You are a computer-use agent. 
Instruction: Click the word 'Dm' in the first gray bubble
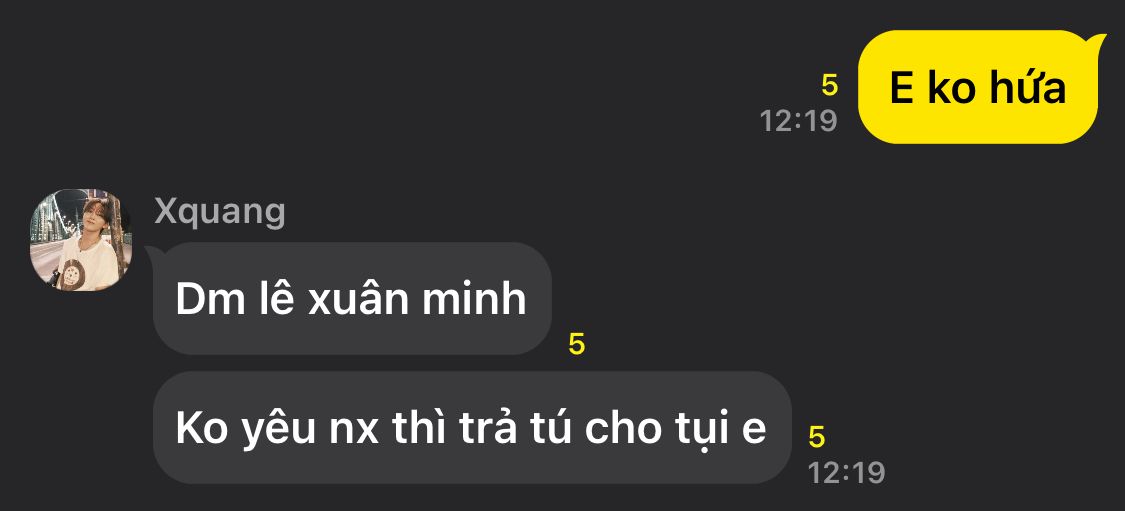203,299
